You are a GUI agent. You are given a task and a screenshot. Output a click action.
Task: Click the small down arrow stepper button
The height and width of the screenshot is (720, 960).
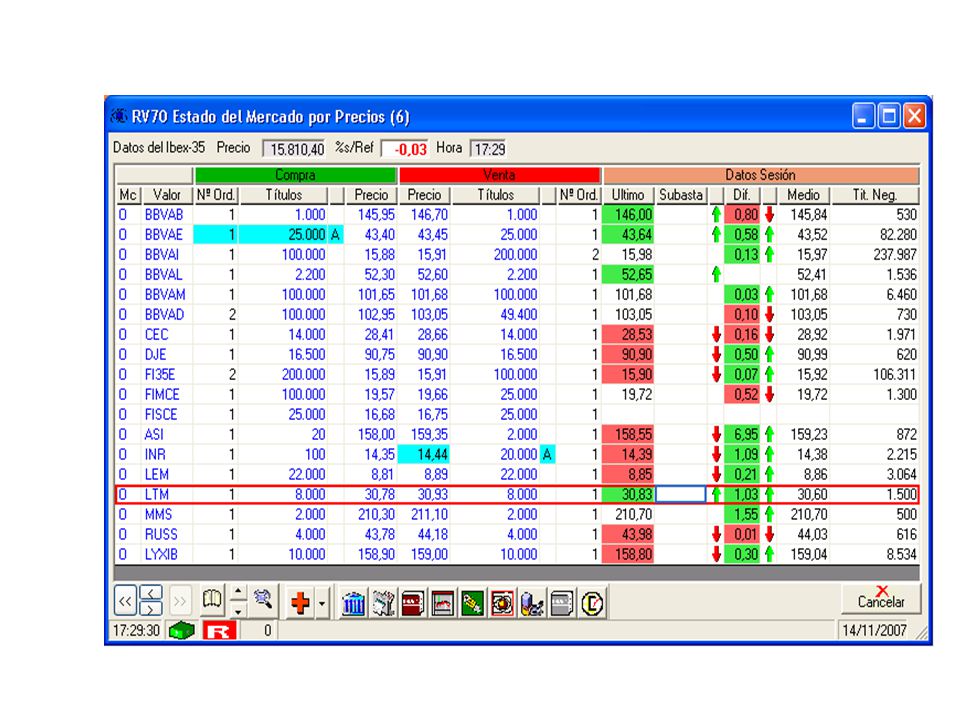point(238,610)
